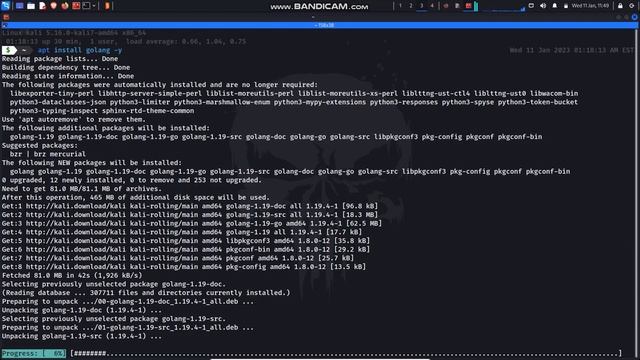Screen dimensions: 640x360
Task: Switch to workspace 4
Action: (x=432, y=6)
